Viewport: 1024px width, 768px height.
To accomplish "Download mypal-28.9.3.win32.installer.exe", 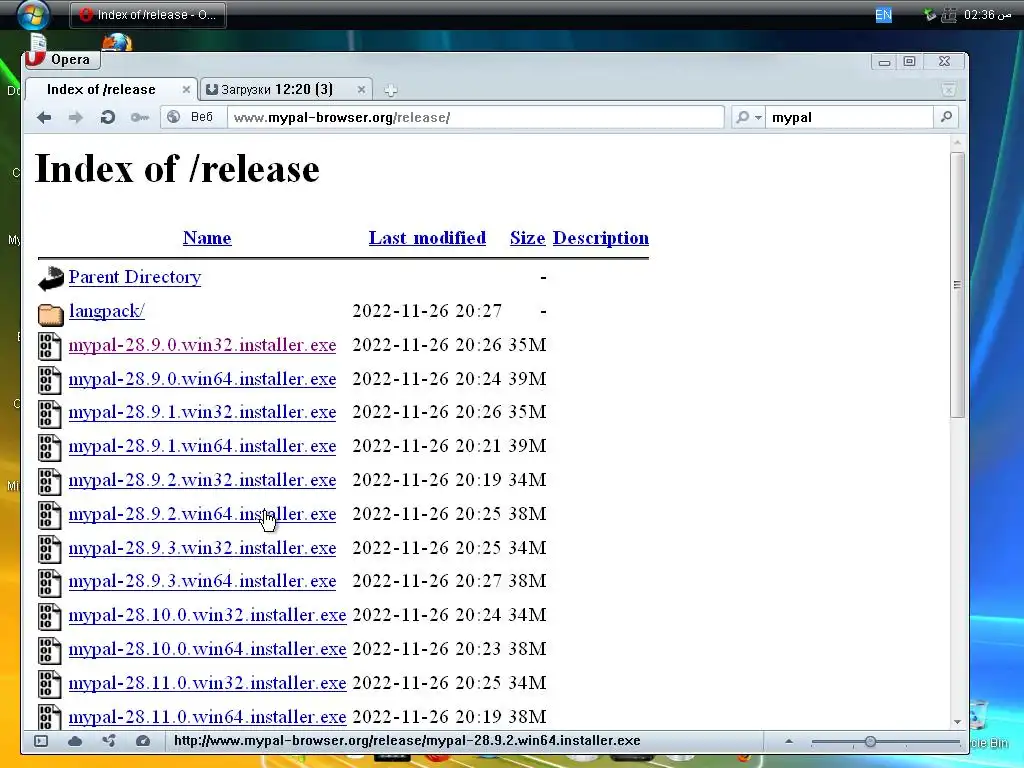I will coord(202,548).
